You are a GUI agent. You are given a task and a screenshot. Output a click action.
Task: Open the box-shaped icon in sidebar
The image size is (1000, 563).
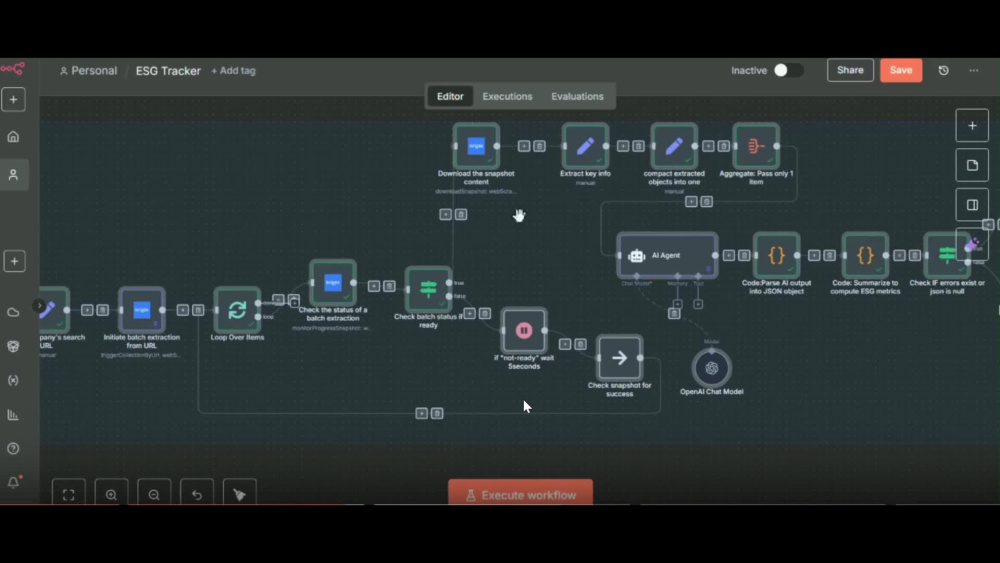pos(13,346)
